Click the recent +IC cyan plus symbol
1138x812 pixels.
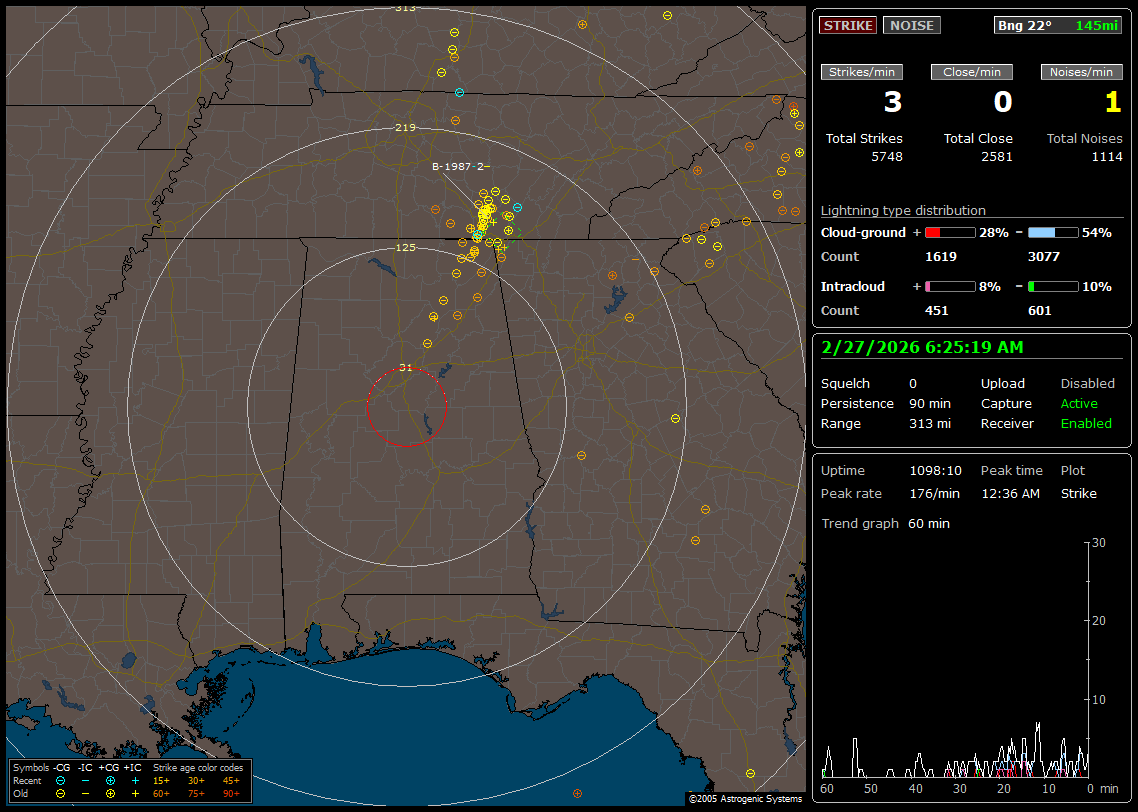(x=135, y=780)
